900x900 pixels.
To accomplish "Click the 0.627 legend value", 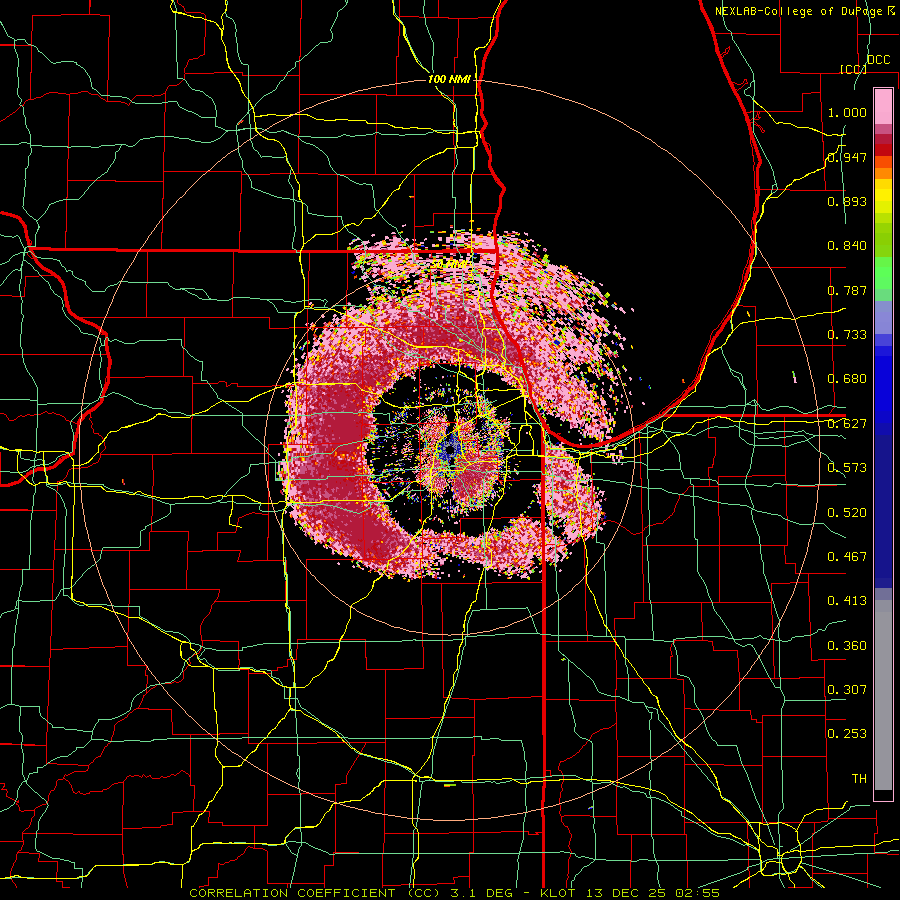I will tap(847, 424).
